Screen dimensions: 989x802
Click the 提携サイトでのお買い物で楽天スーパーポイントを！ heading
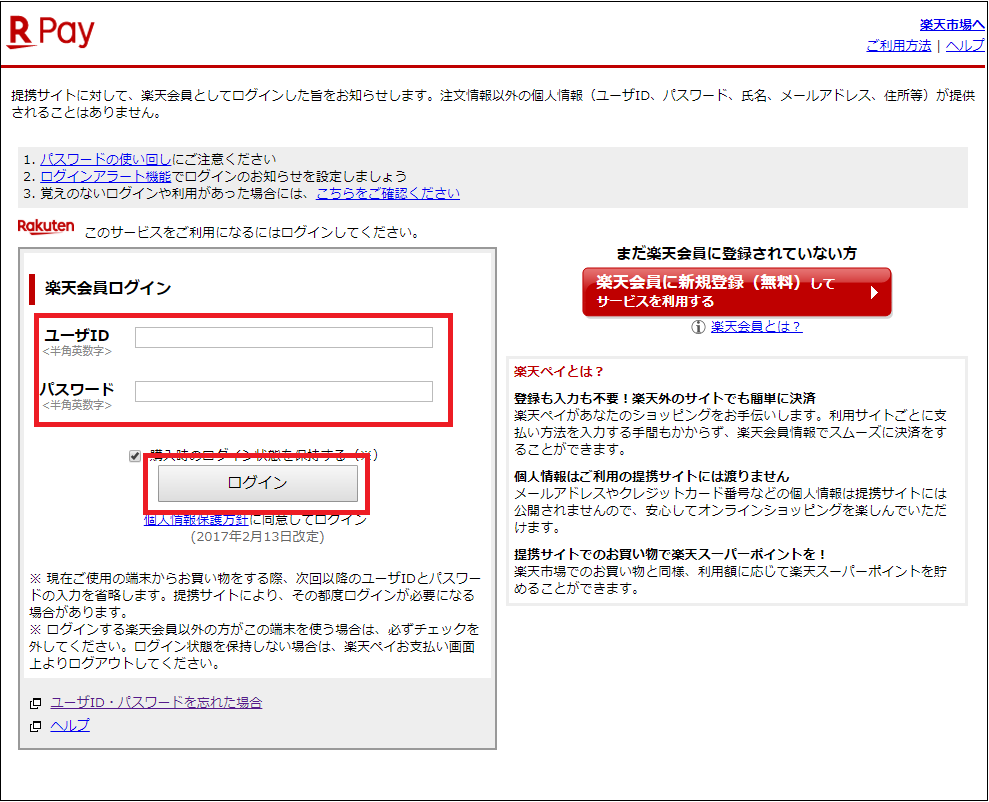pyautogui.click(x=670, y=554)
